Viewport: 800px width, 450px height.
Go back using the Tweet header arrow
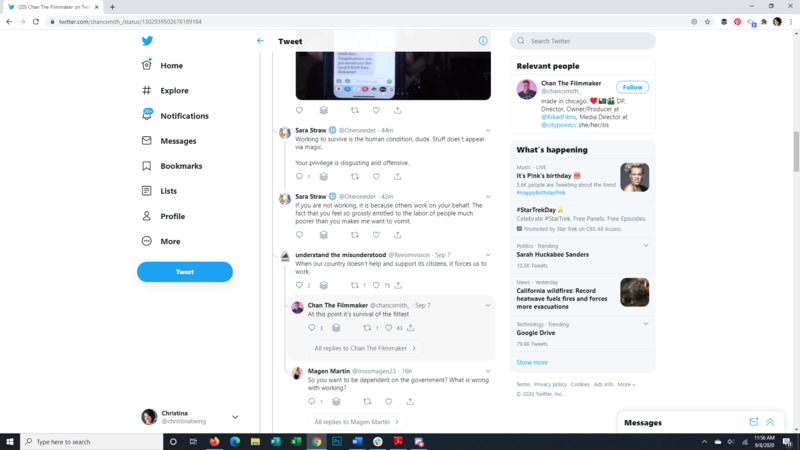260,41
